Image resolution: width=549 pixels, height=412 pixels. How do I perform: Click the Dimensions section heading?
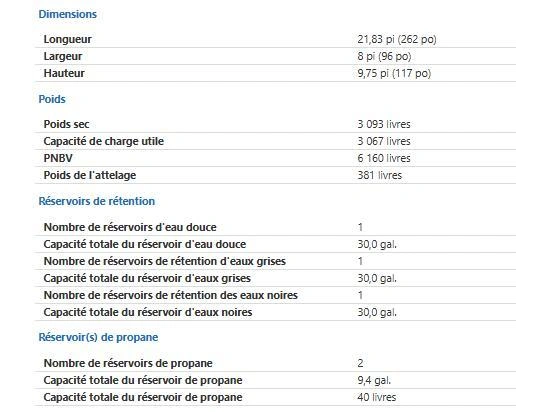point(68,14)
